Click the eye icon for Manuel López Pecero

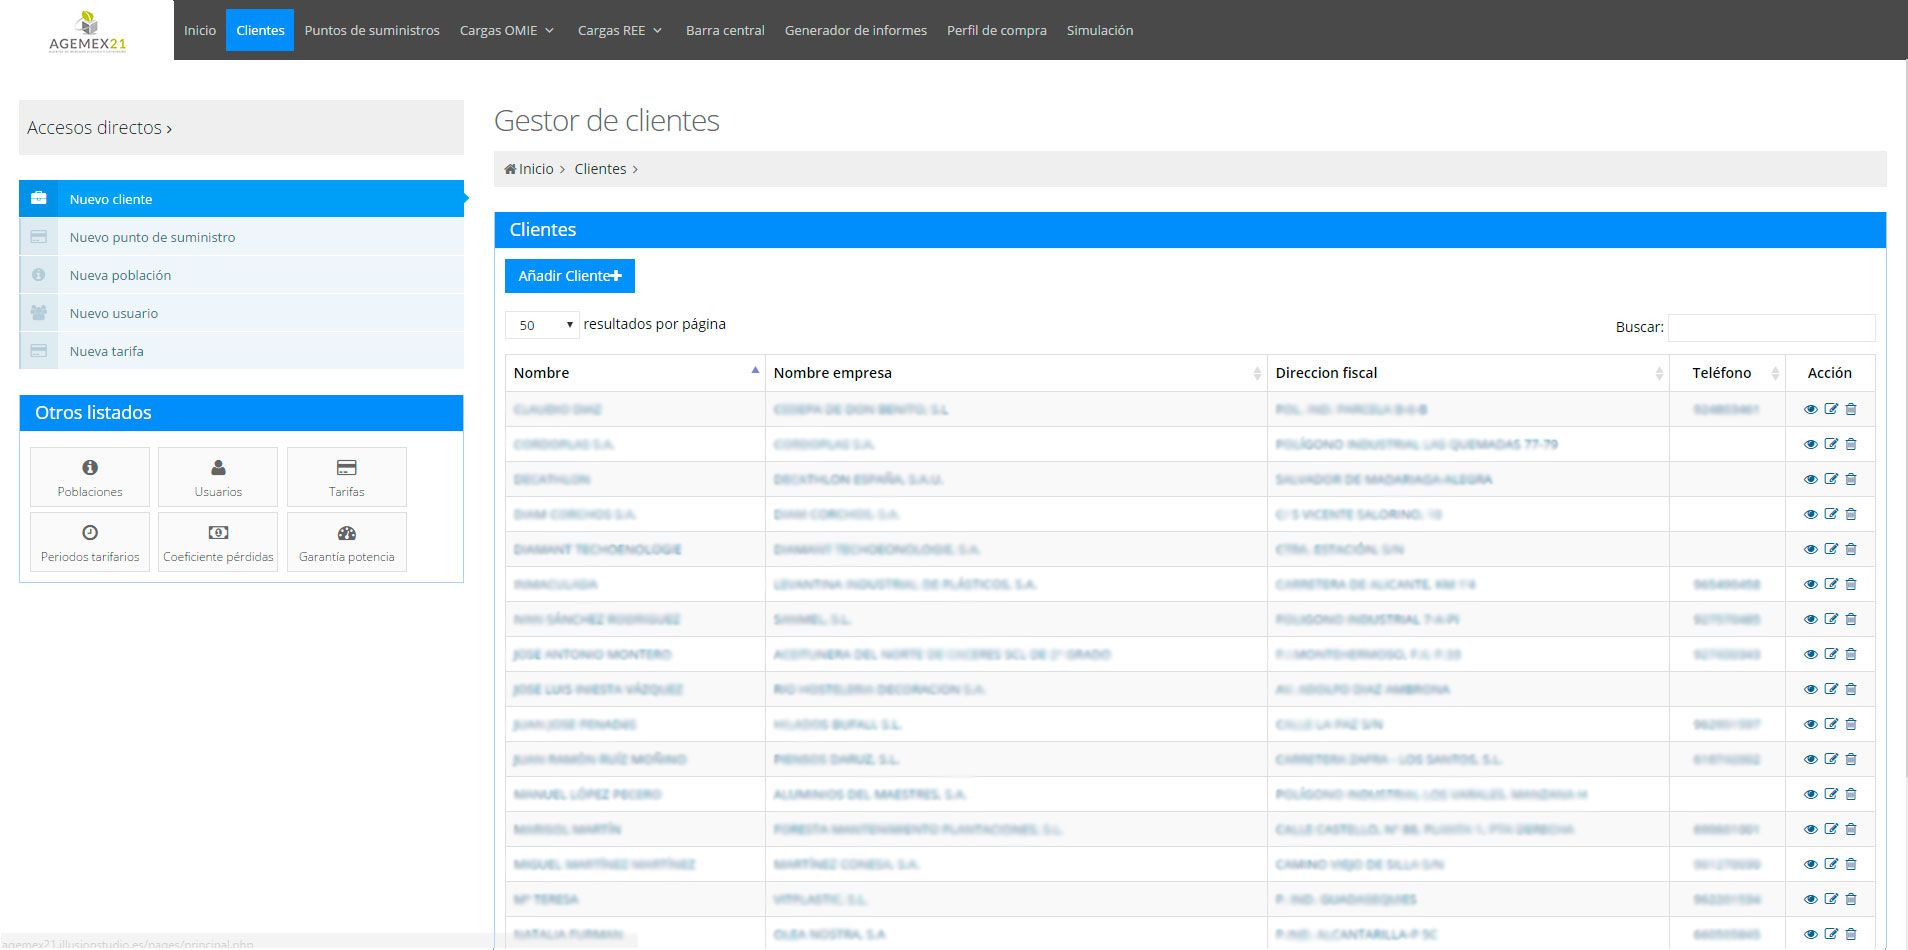coord(1811,794)
